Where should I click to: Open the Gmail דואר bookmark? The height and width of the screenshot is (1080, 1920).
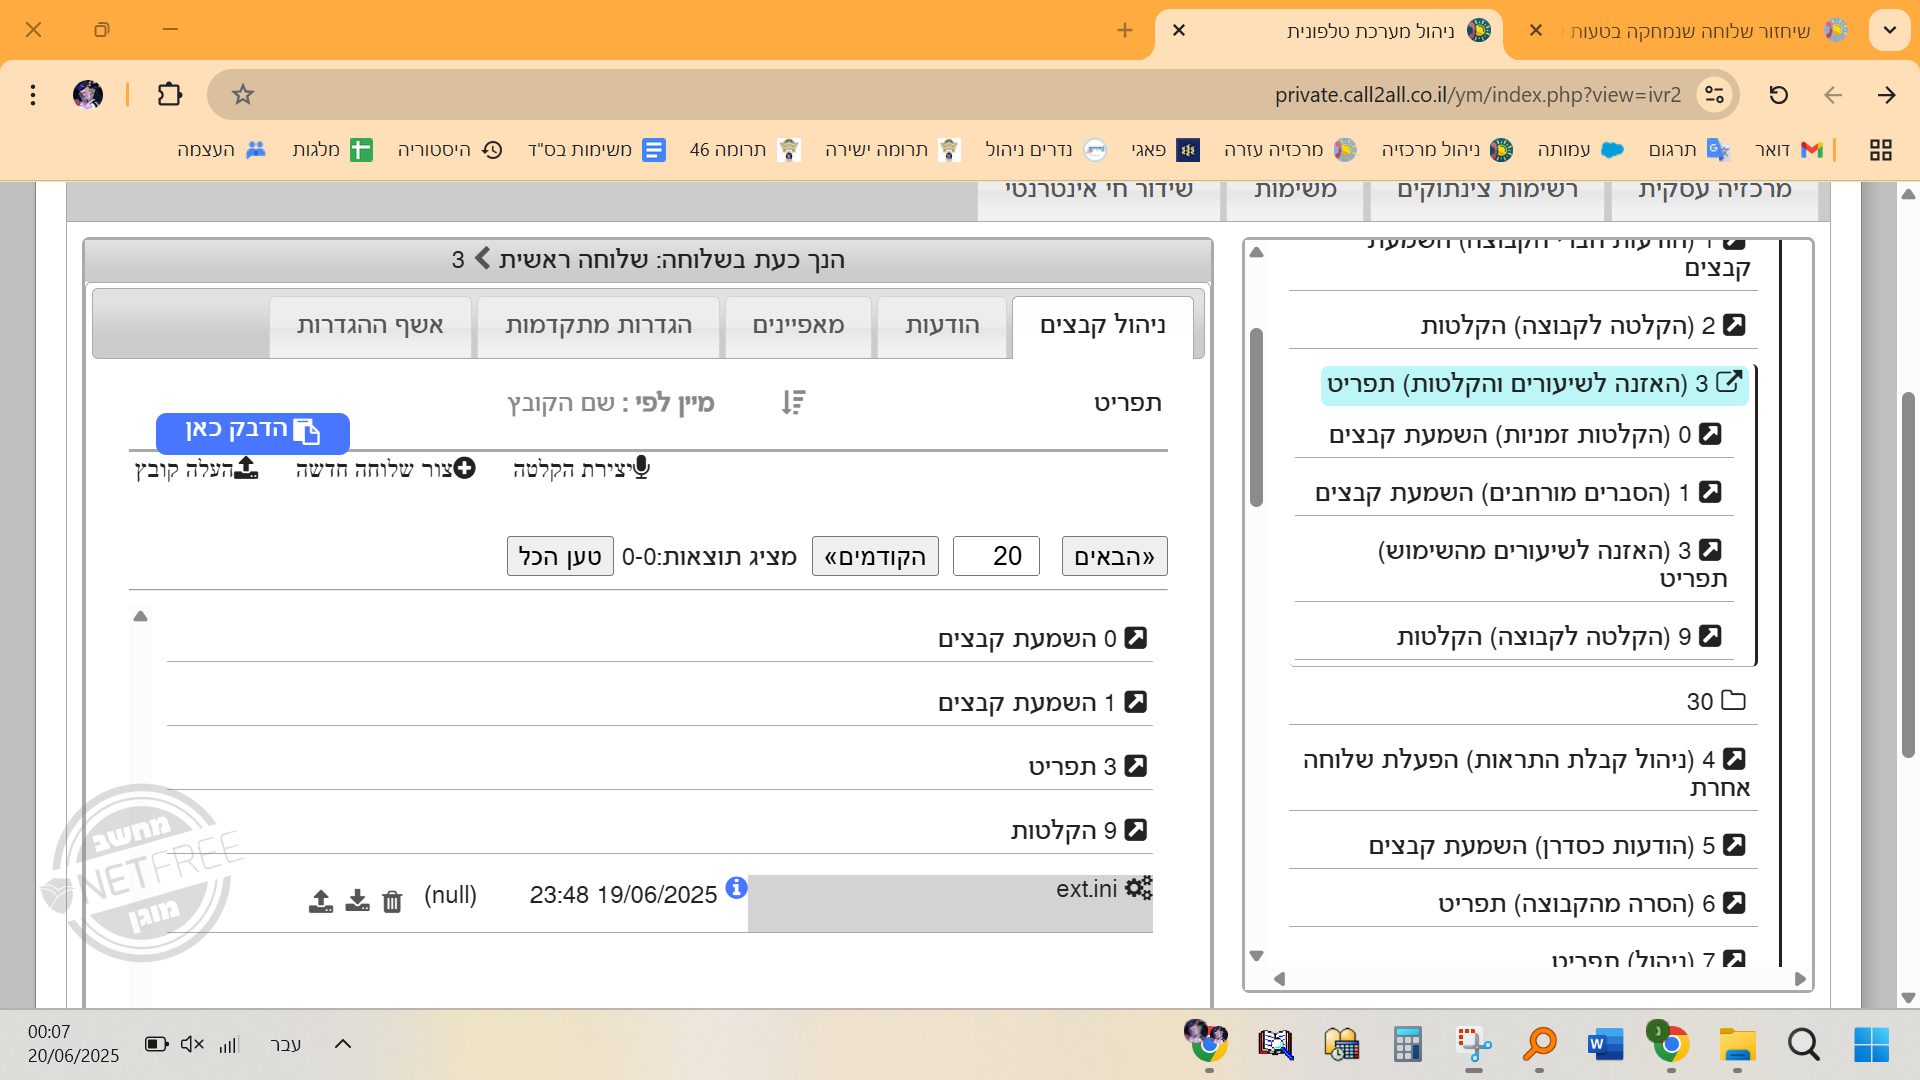[x=1789, y=150]
